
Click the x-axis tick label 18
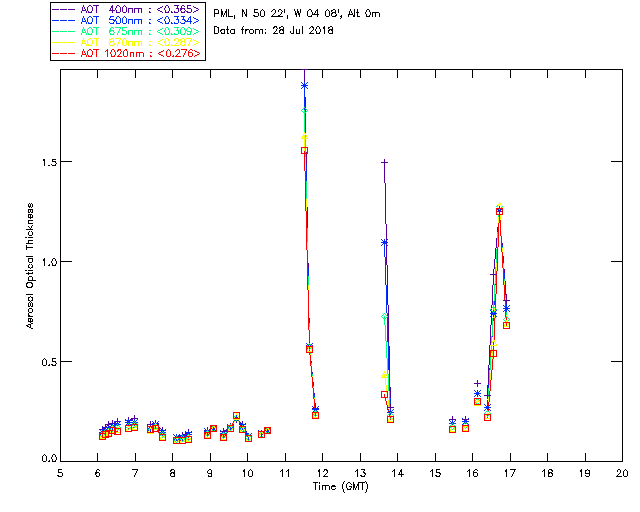547,473
